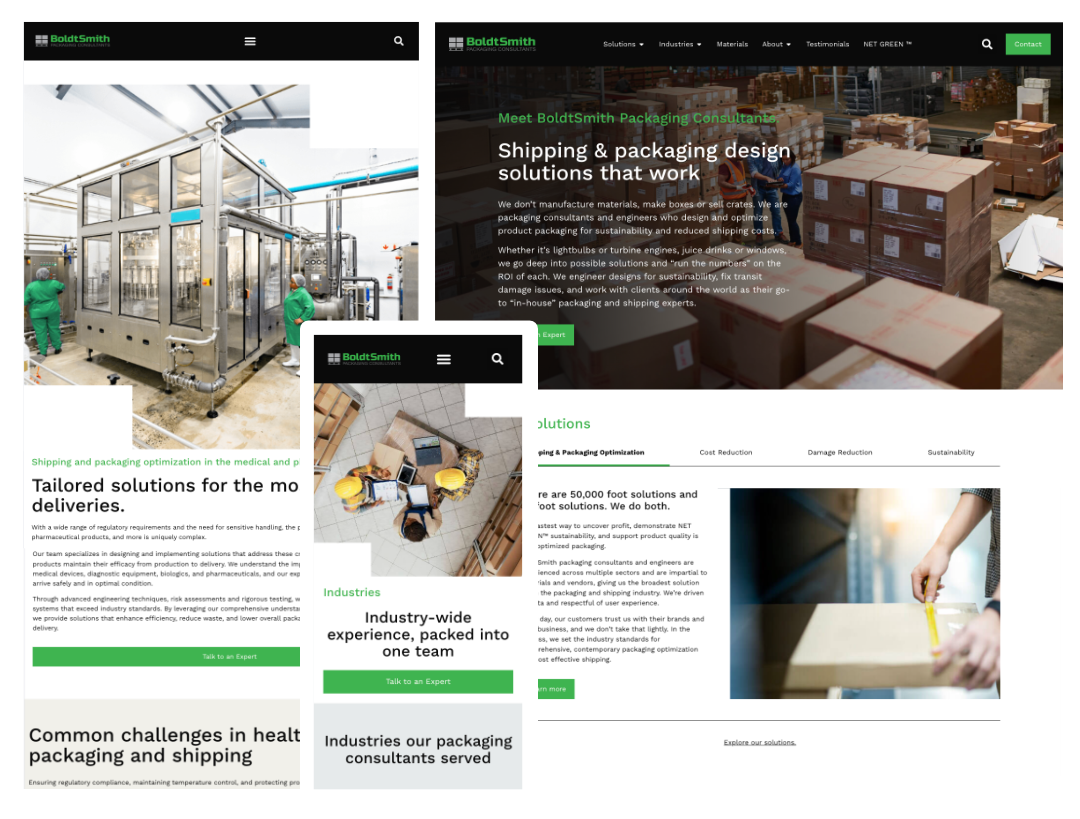Switch to the Damage Reduction tab

[840, 452]
